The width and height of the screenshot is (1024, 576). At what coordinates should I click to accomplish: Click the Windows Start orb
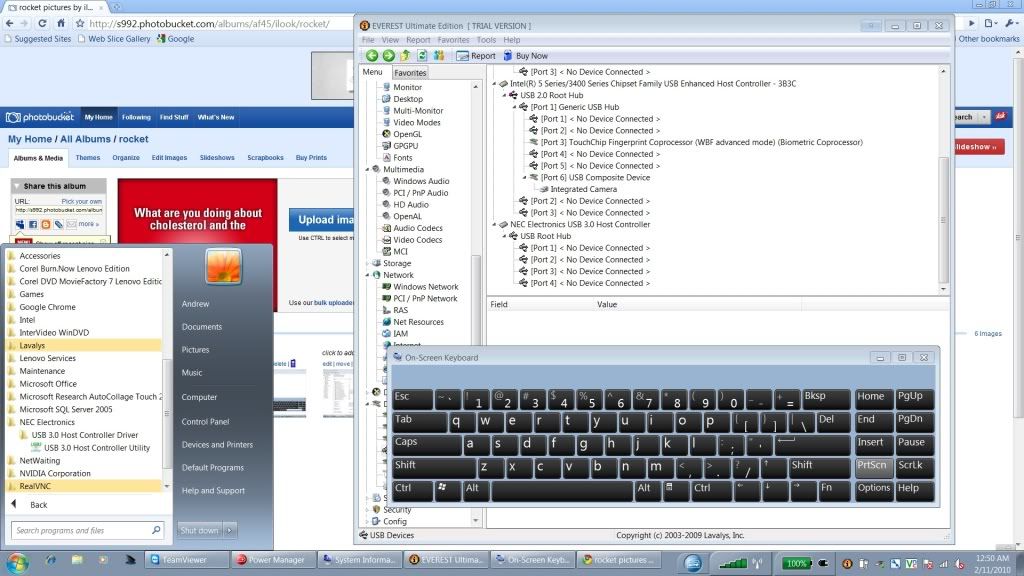[17, 561]
